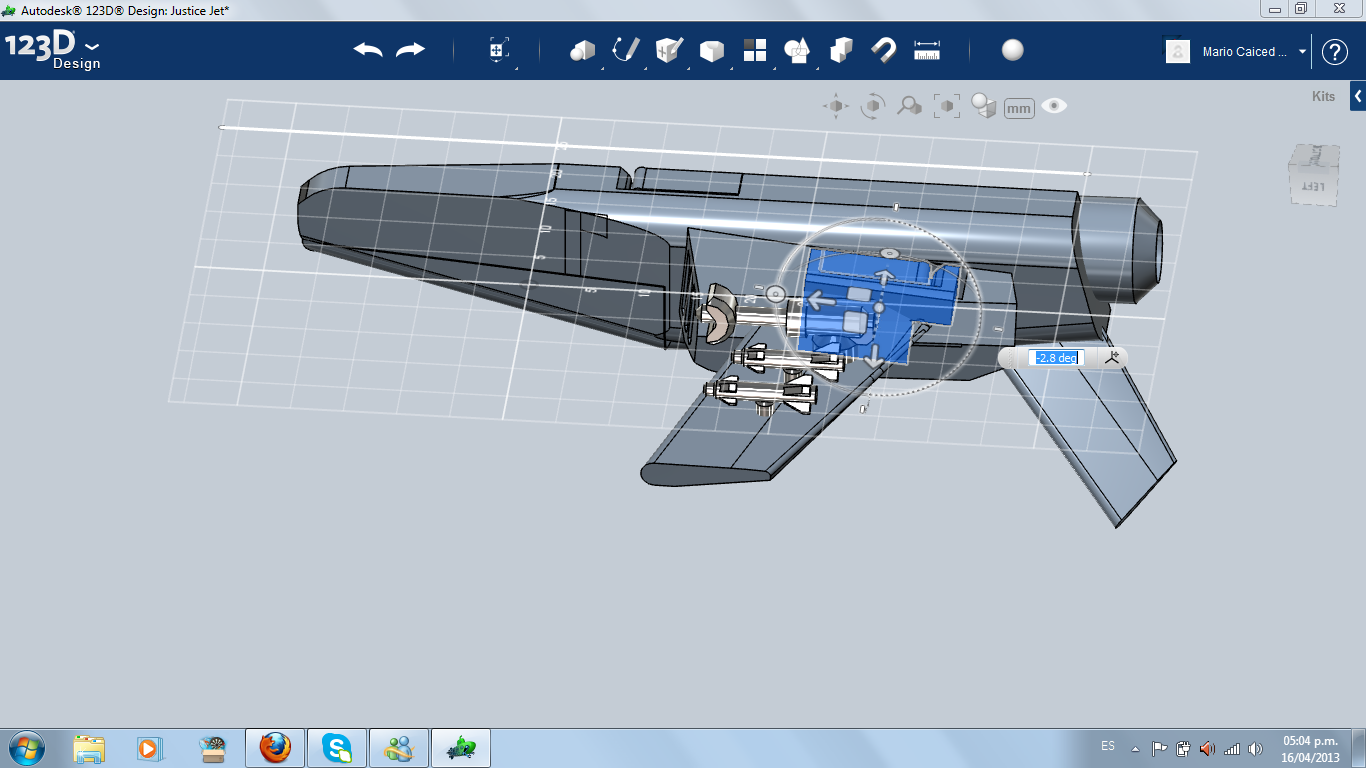The width and height of the screenshot is (1366, 768).
Task: Open Windows Media Player from taskbar
Action: coord(148,748)
